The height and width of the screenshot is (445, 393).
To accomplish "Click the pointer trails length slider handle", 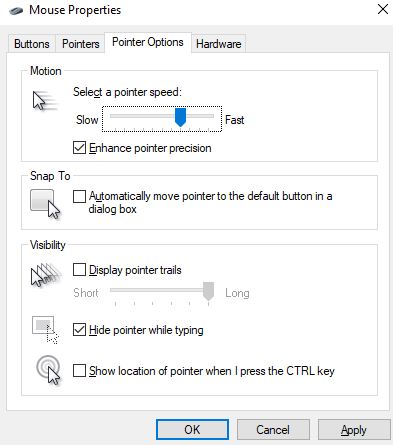I will click(x=208, y=291).
